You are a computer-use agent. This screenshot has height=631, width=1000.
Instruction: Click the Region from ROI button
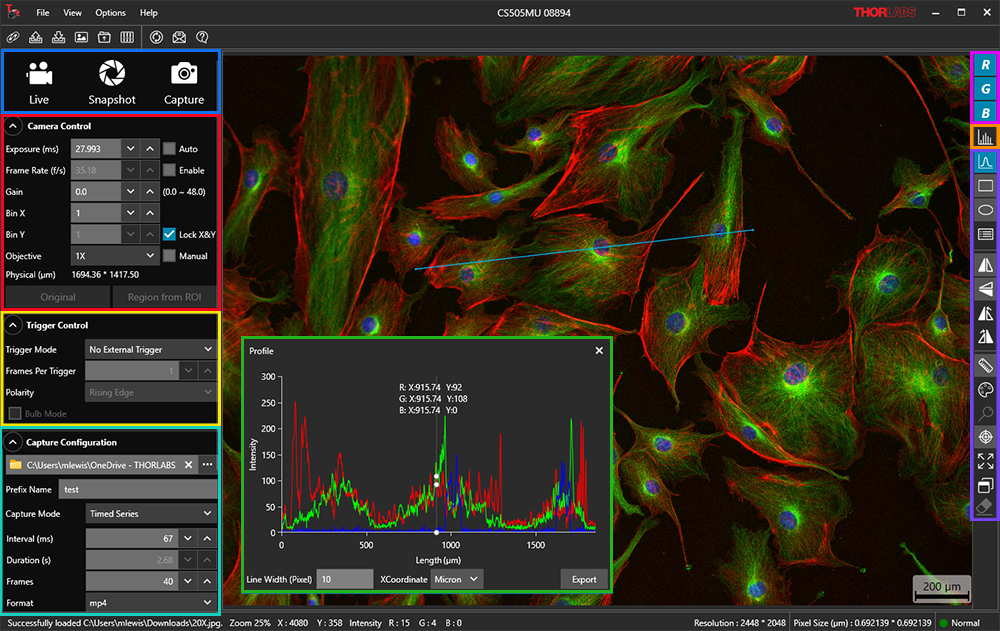point(165,297)
